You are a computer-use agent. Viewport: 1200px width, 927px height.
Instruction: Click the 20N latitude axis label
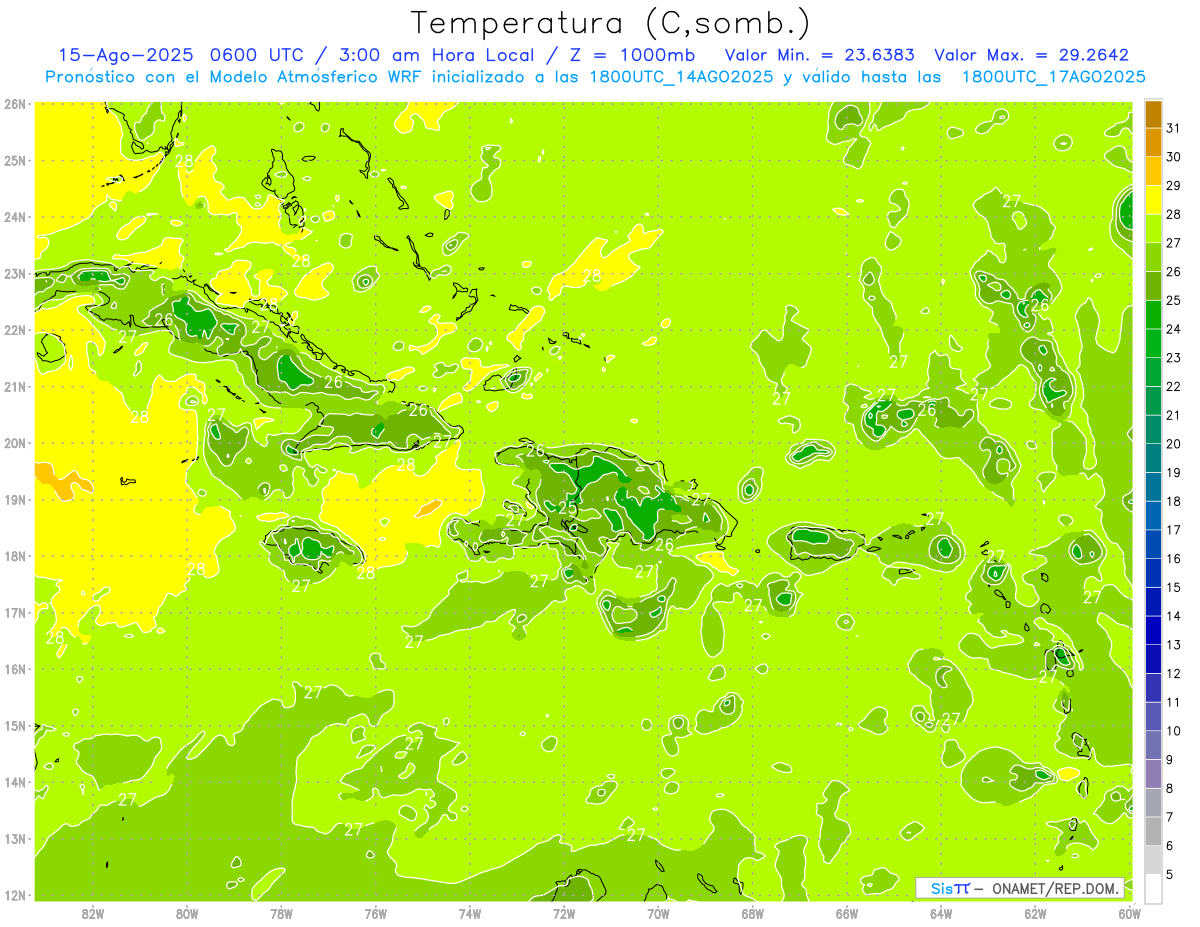point(15,443)
